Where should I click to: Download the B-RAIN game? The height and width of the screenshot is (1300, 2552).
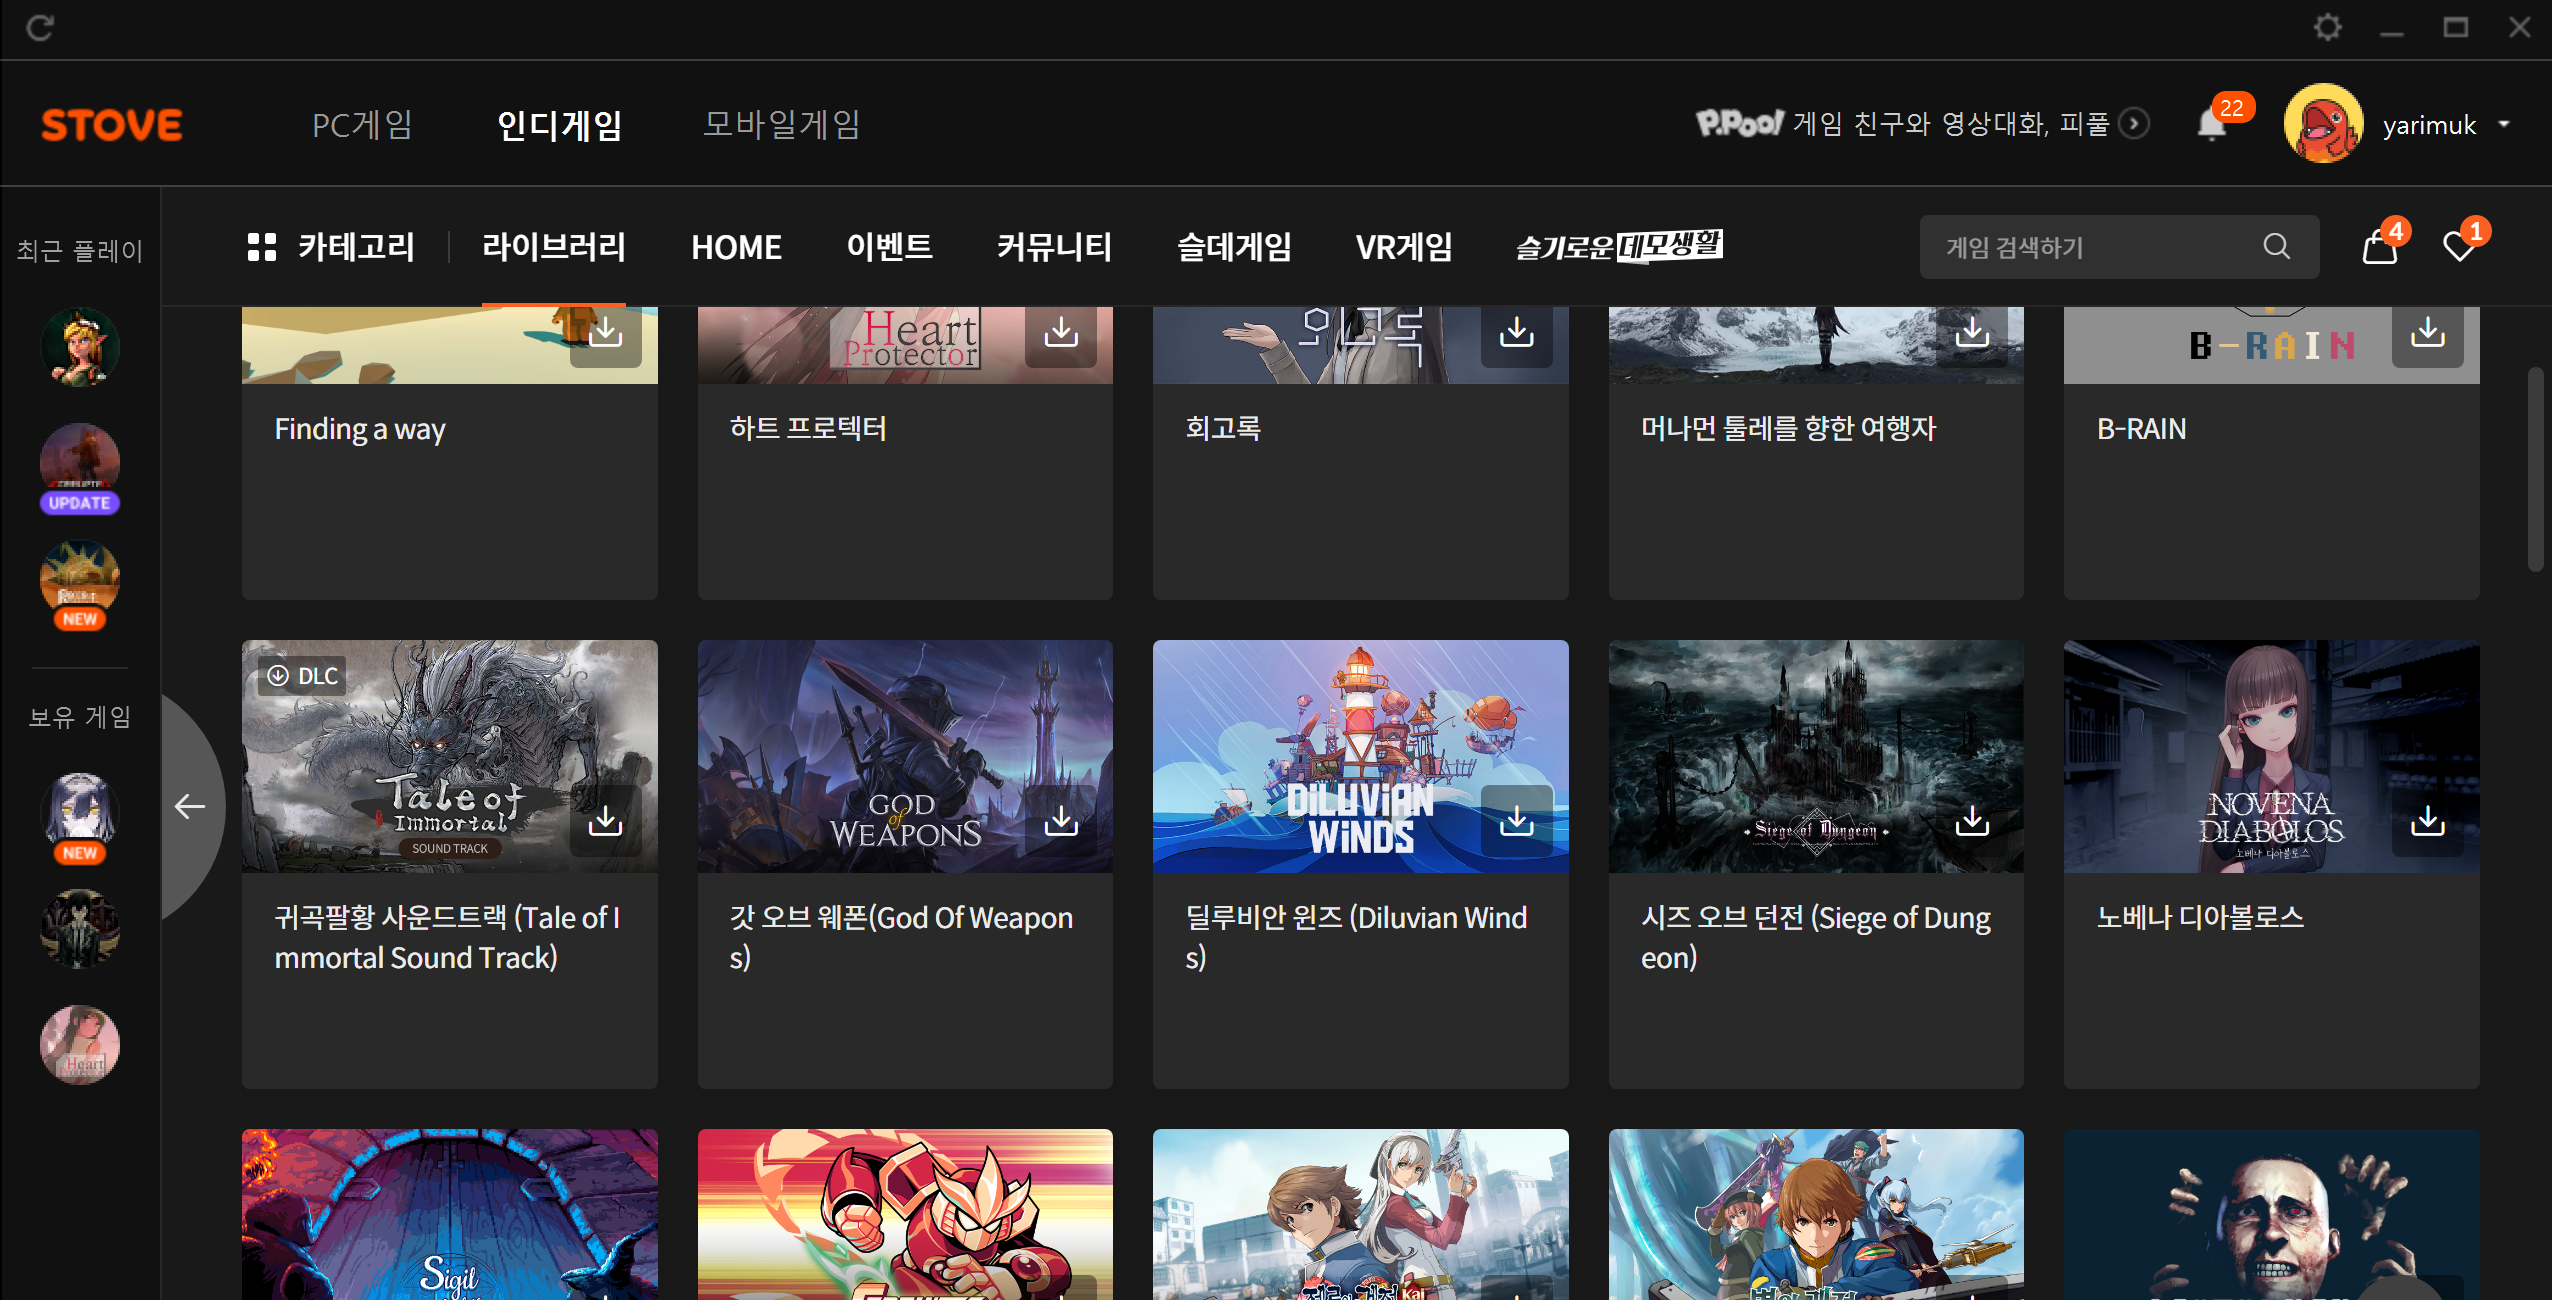click(2428, 333)
